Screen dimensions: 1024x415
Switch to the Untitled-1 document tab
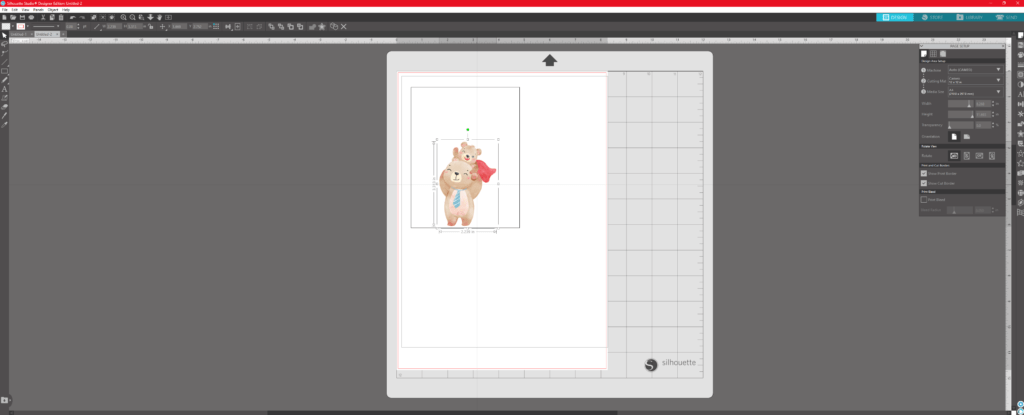pyautogui.click(x=18, y=33)
